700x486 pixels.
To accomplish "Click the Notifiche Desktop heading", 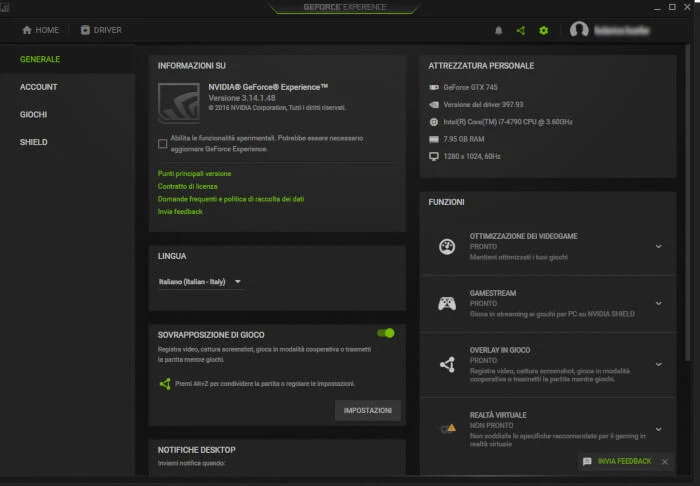I will [196, 450].
